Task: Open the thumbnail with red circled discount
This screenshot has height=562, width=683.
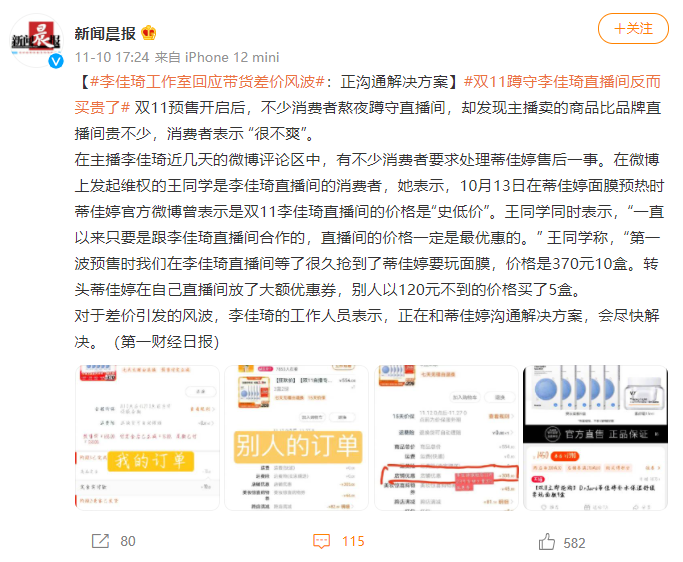Action: click(446, 437)
